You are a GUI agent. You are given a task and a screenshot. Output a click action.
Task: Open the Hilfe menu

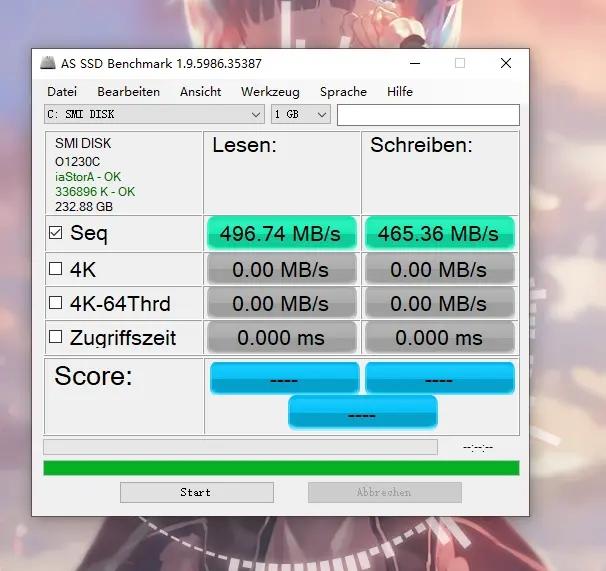tap(400, 92)
